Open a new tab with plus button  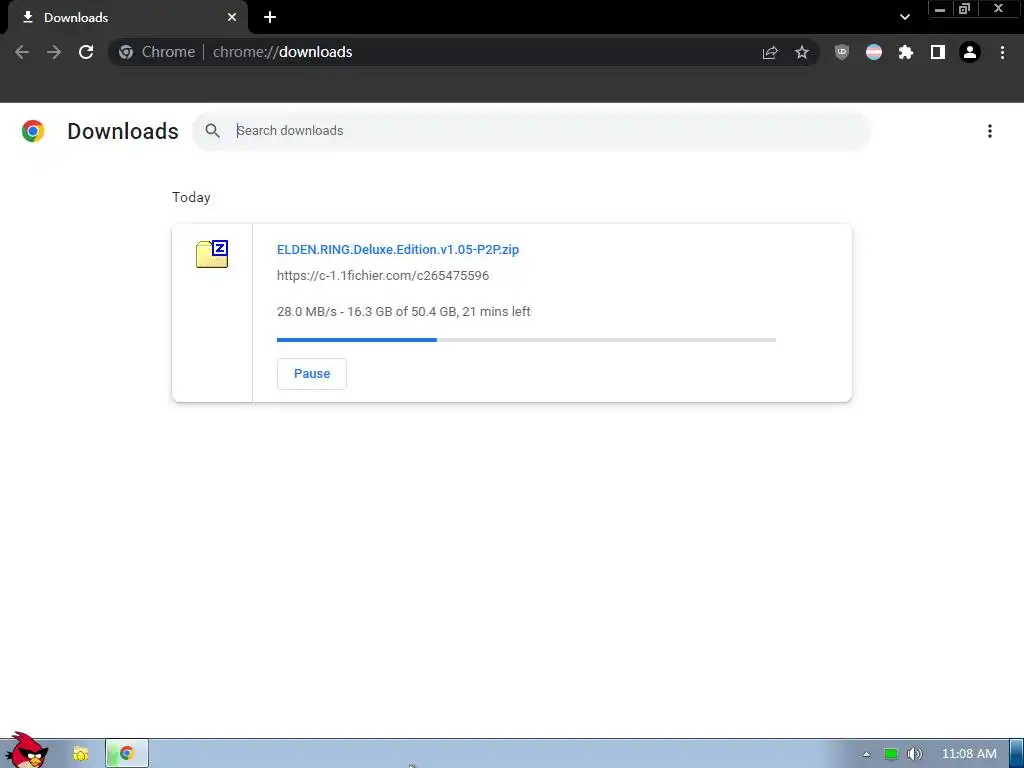coord(270,18)
